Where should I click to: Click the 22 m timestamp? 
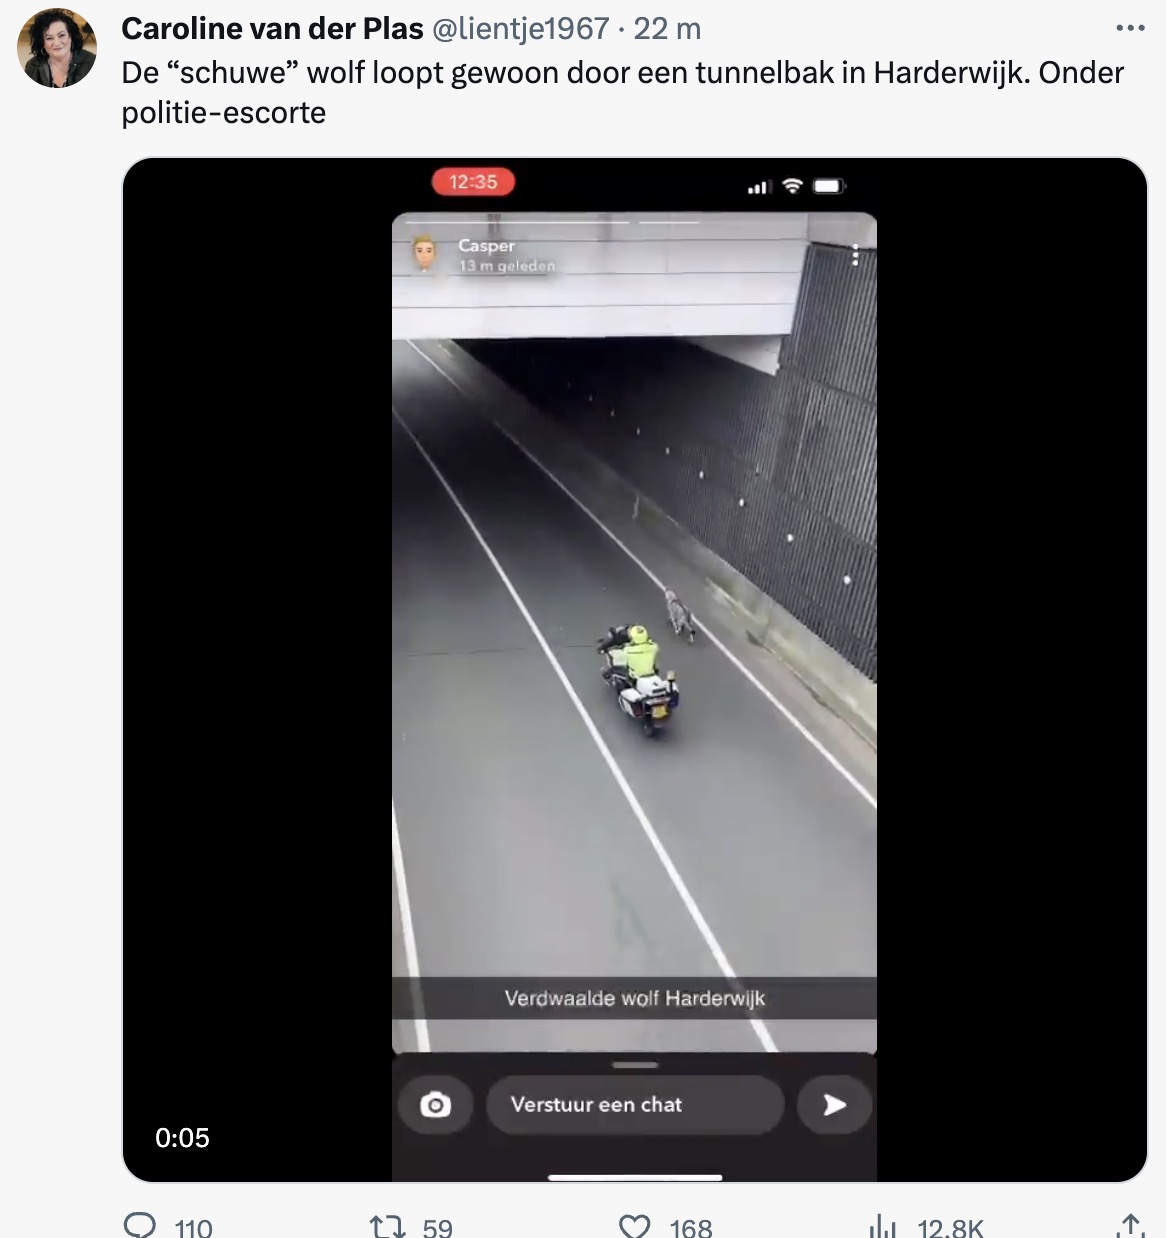pyautogui.click(x=667, y=29)
